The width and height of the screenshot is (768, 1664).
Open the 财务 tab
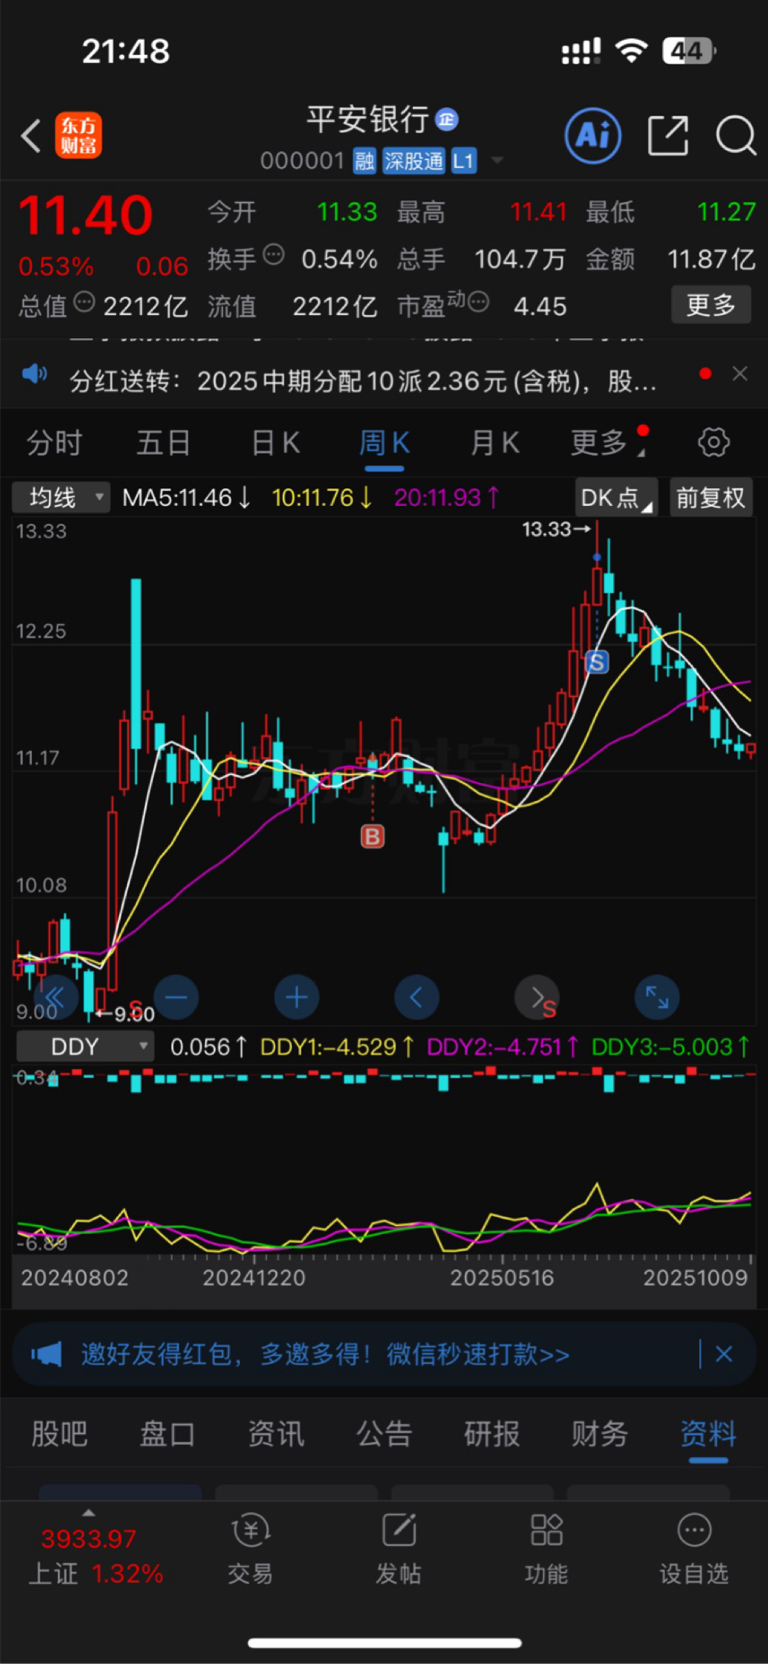600,1434
